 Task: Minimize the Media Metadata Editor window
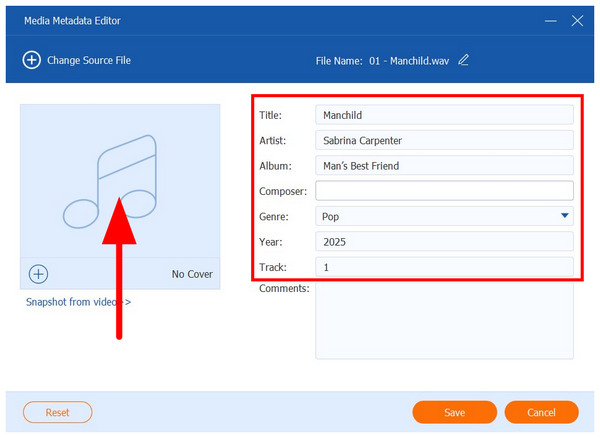(x=551, y=21)
